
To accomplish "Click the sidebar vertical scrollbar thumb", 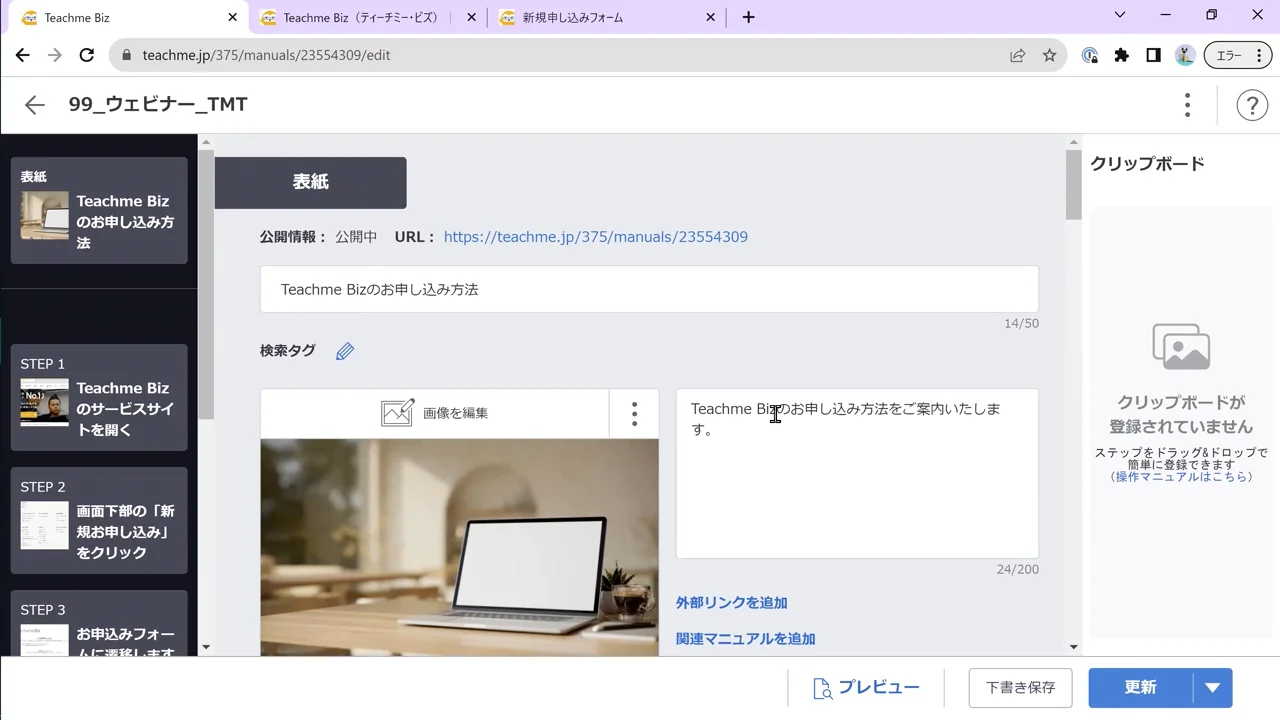I will click(x=206, y=285).
